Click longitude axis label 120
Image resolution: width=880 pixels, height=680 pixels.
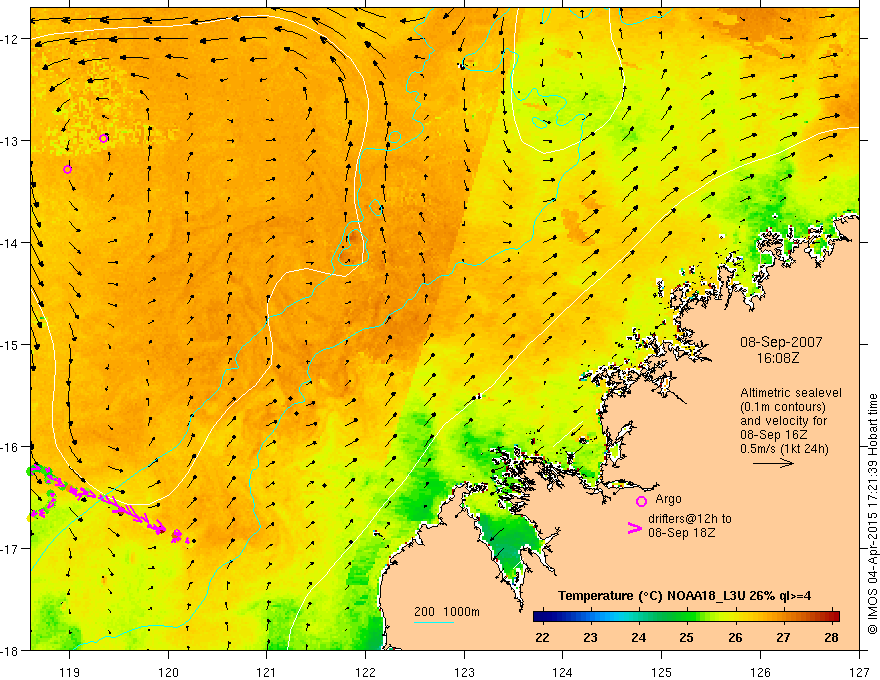(x=168, y=672)
